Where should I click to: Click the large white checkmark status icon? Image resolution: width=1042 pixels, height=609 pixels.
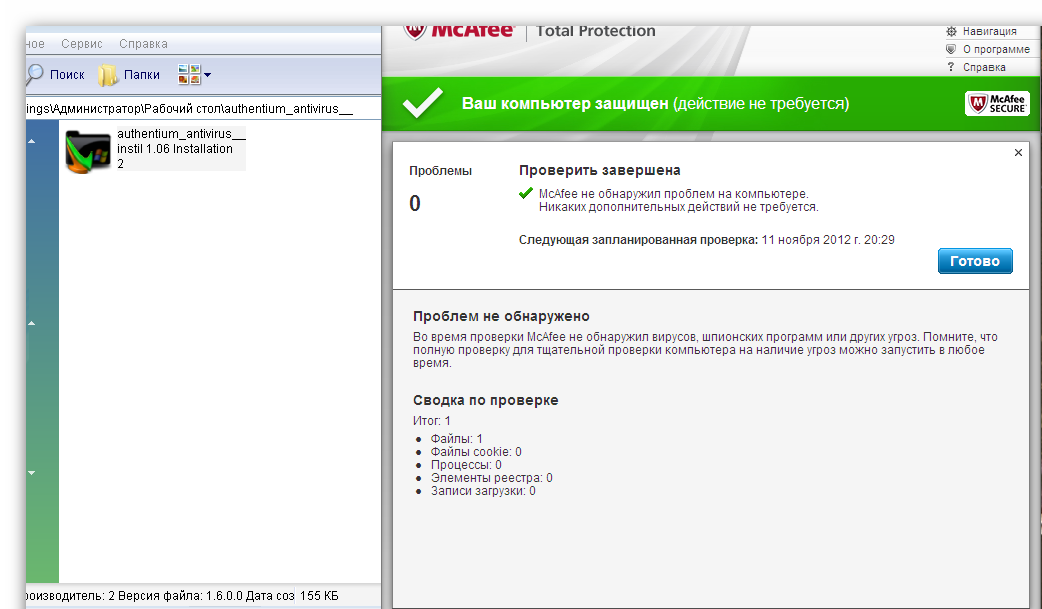[x=422, y=104]
